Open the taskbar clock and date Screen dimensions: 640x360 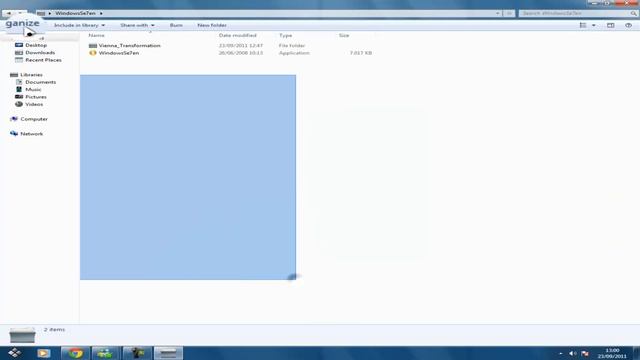coord(612,353)
